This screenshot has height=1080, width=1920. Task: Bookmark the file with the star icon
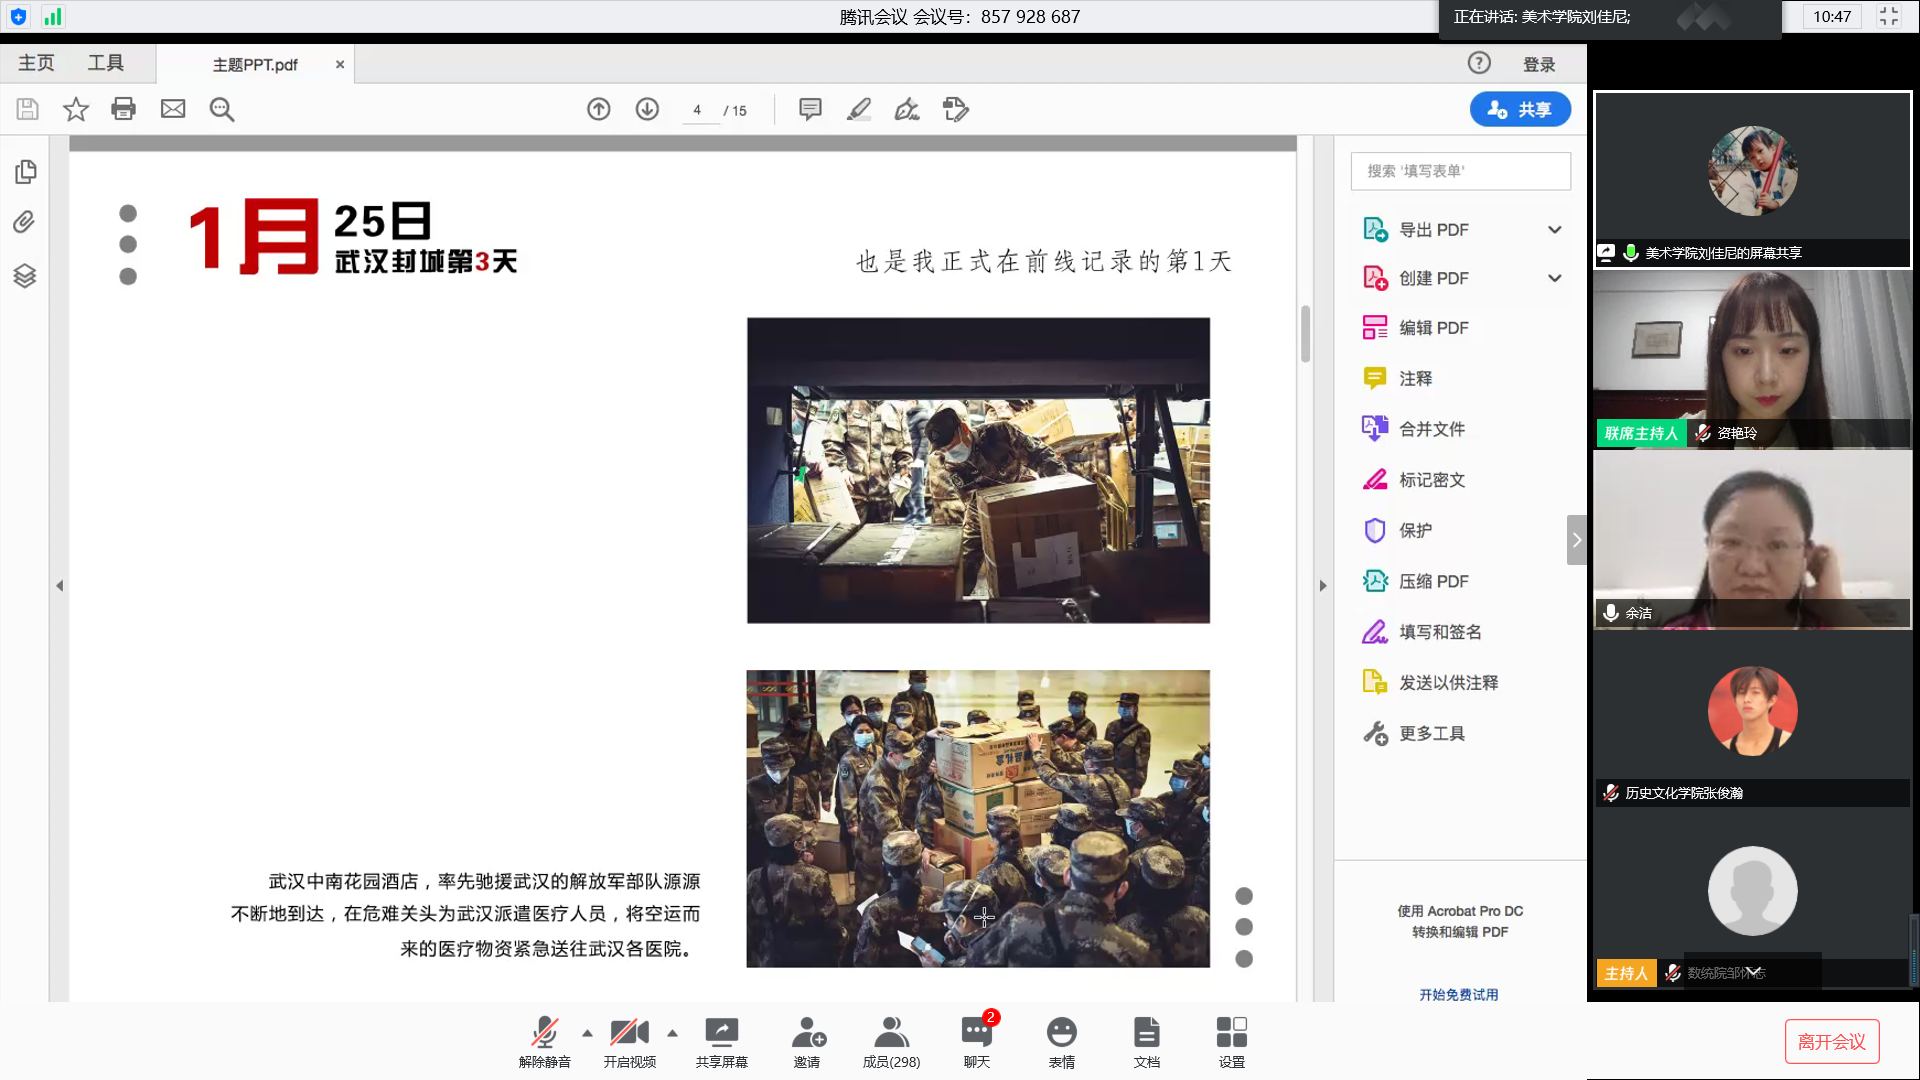pyautogui.click(x=76, y=109)
